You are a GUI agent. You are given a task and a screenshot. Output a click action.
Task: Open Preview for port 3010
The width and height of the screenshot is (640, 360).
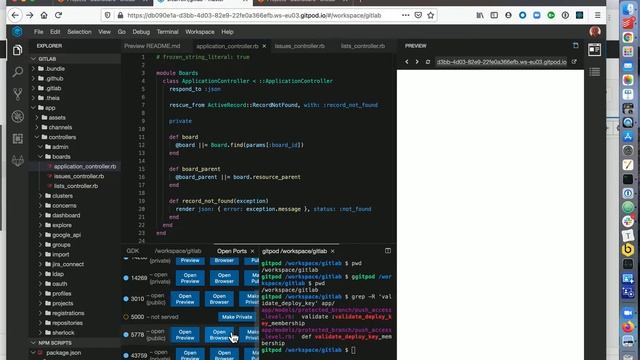(x=185, y=299)
